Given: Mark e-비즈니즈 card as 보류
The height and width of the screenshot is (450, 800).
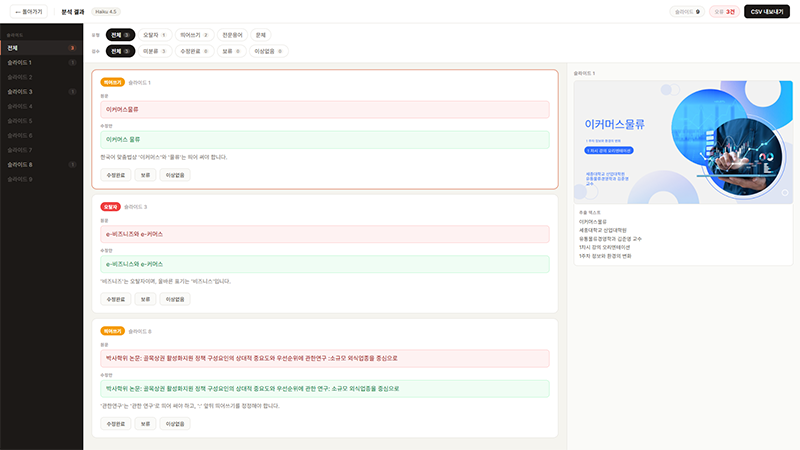Looking at the screenshot, I should 145,299.
